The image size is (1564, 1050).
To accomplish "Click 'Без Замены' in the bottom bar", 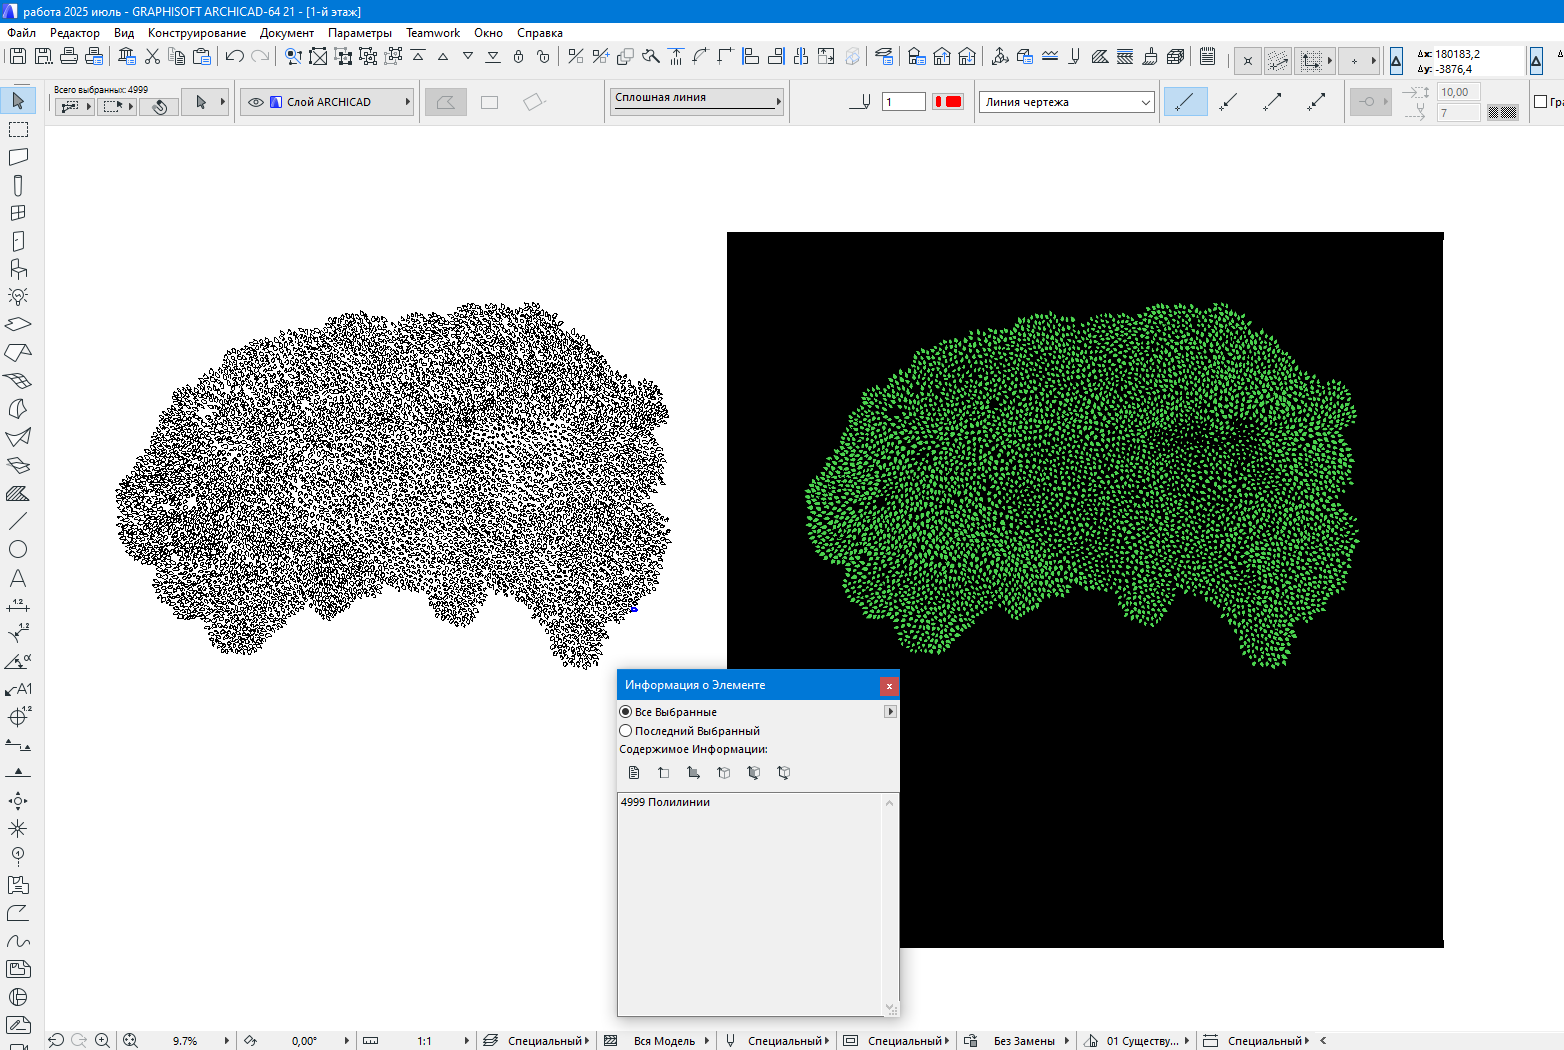I will point(1024,1041).
